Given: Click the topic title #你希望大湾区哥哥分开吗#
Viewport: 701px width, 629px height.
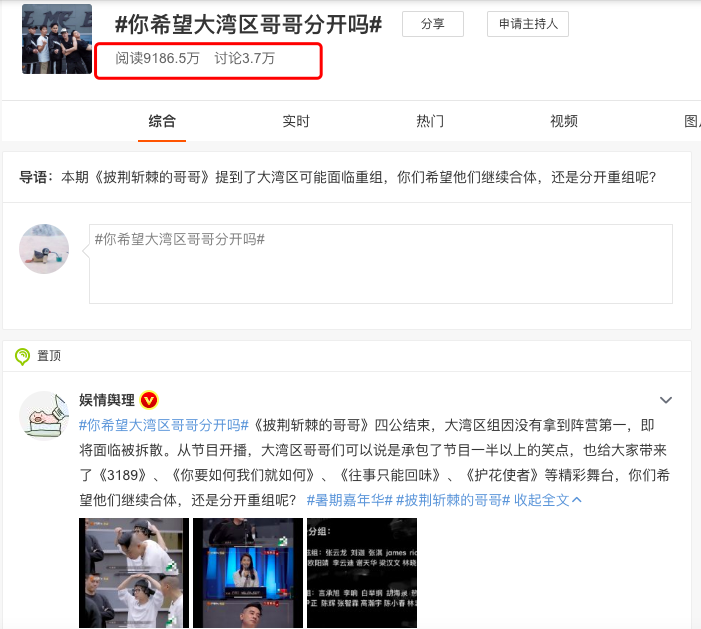Looking at the screenshot, I should pyautogui.click(x=249, y=24).
